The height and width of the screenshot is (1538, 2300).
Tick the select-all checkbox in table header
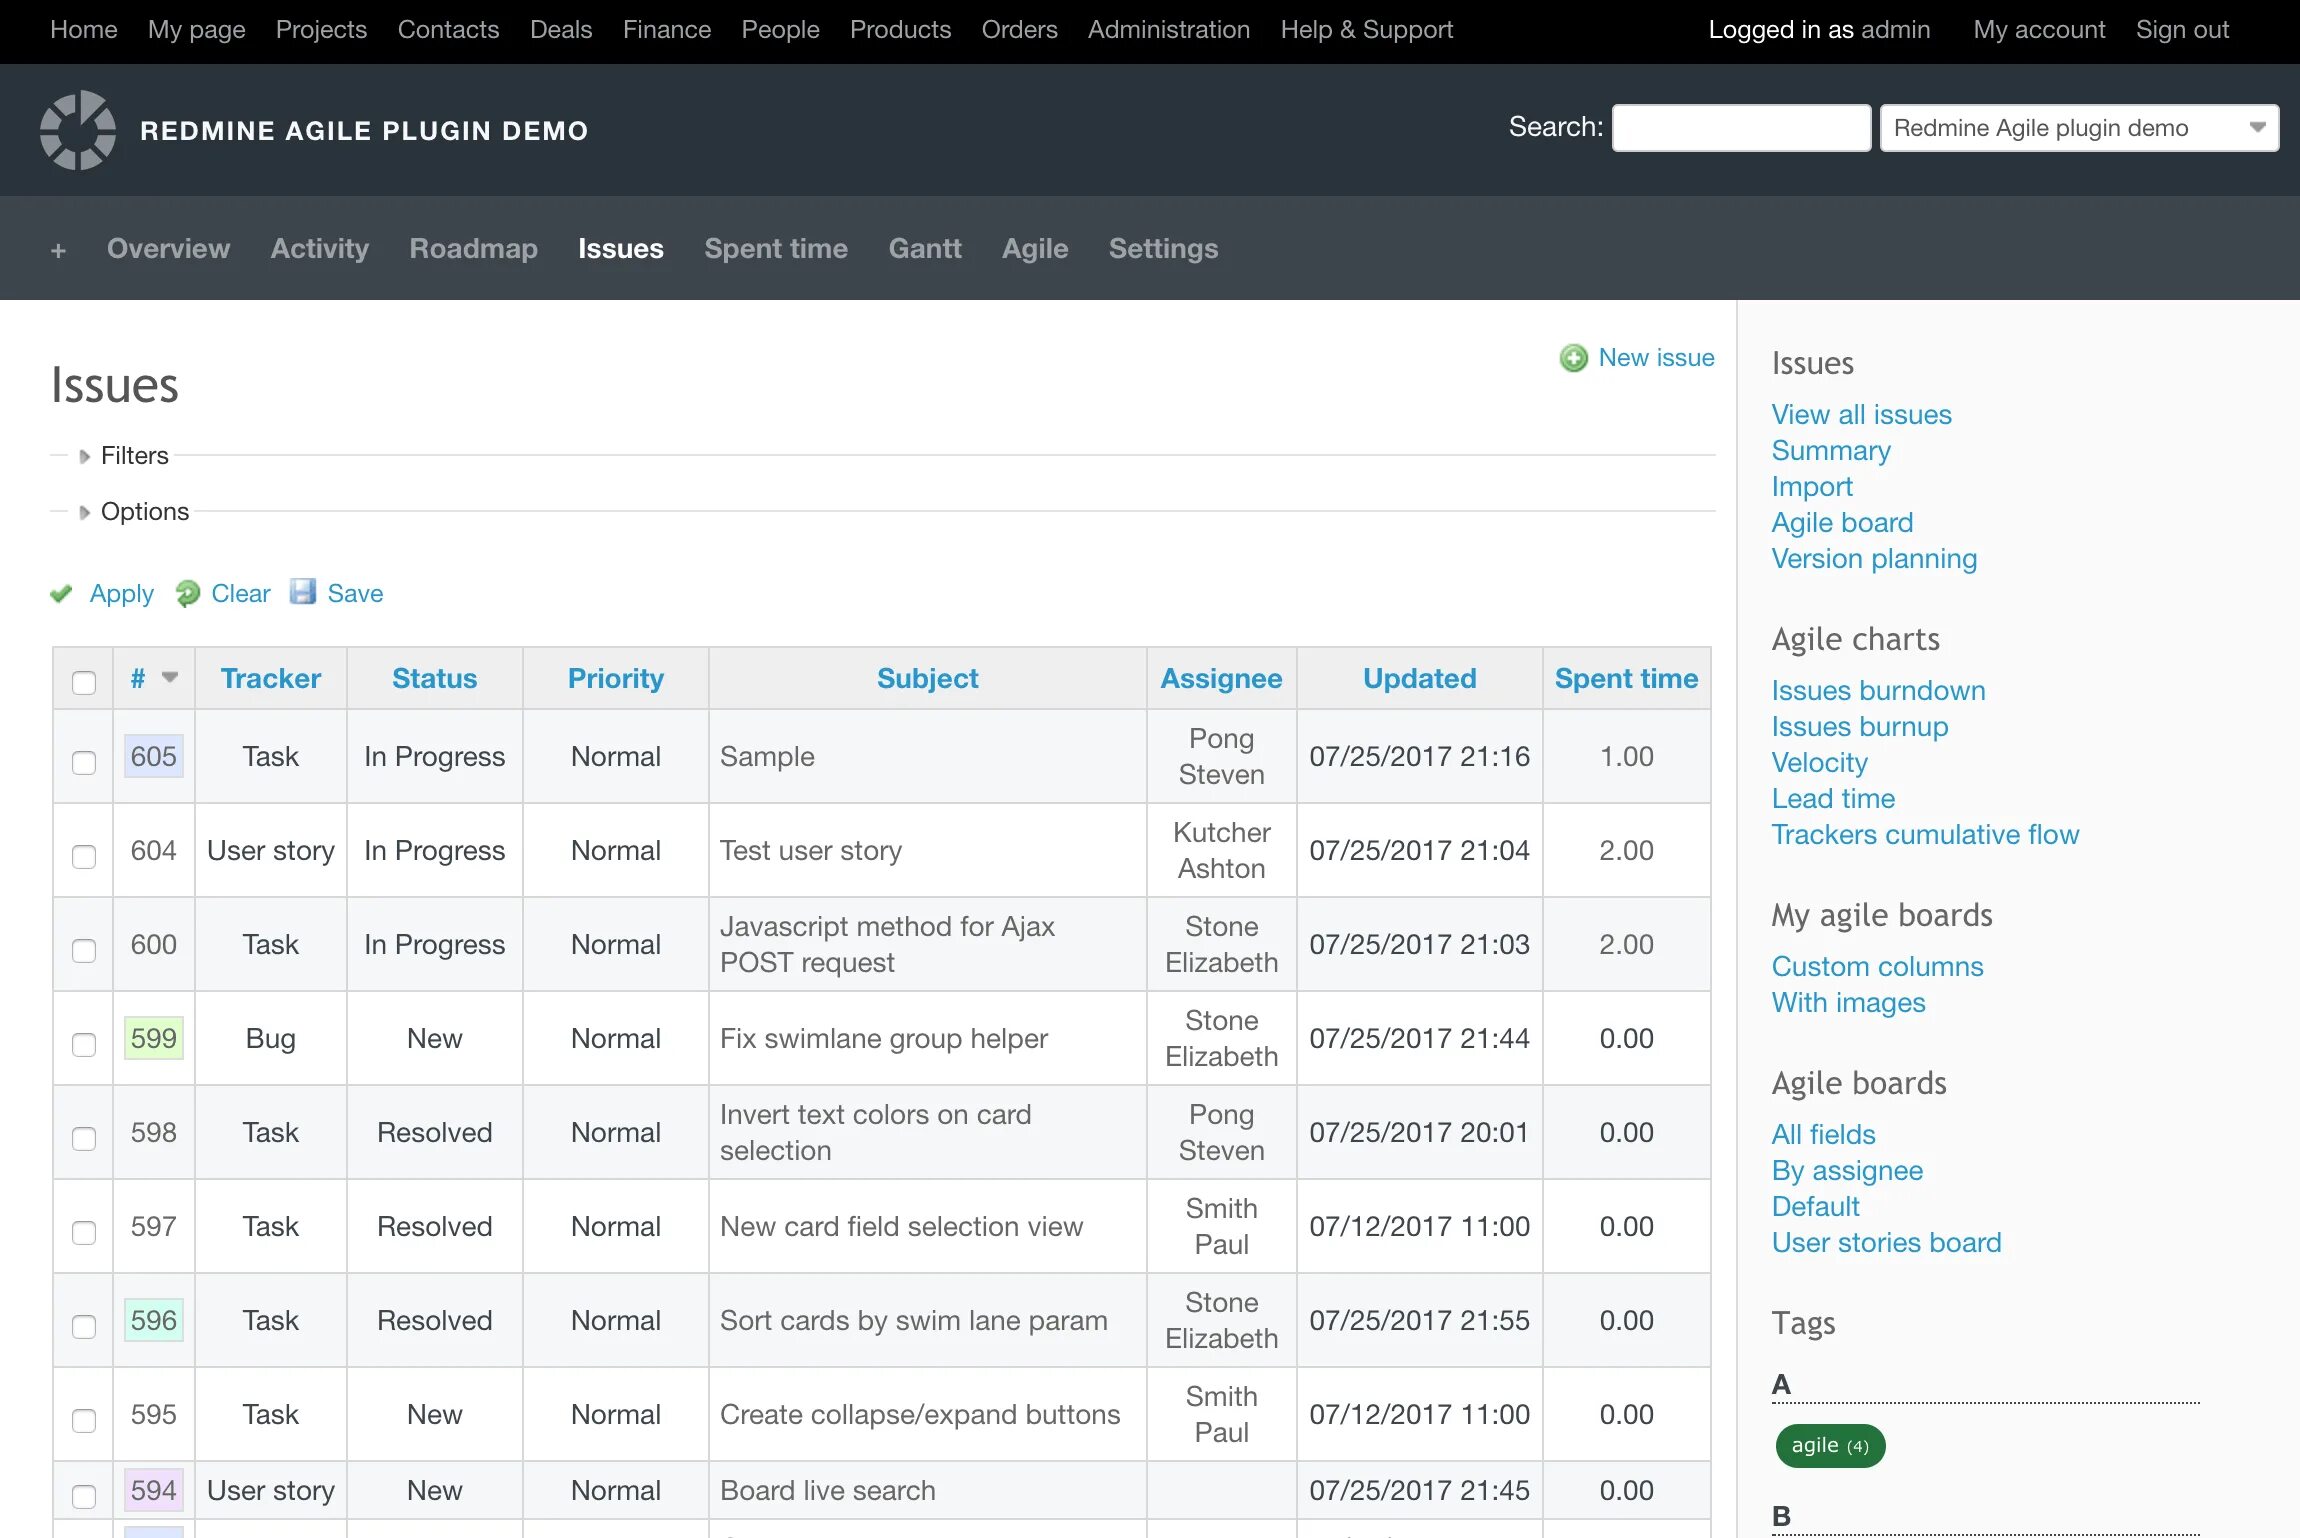click(84, 682)
